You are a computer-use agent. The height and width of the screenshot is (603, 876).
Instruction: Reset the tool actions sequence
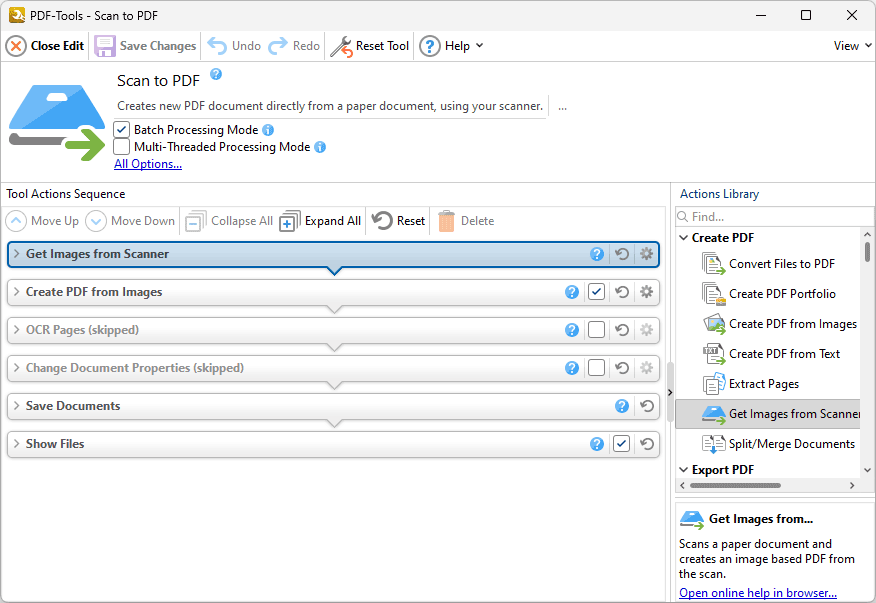[x=399, y=221]
